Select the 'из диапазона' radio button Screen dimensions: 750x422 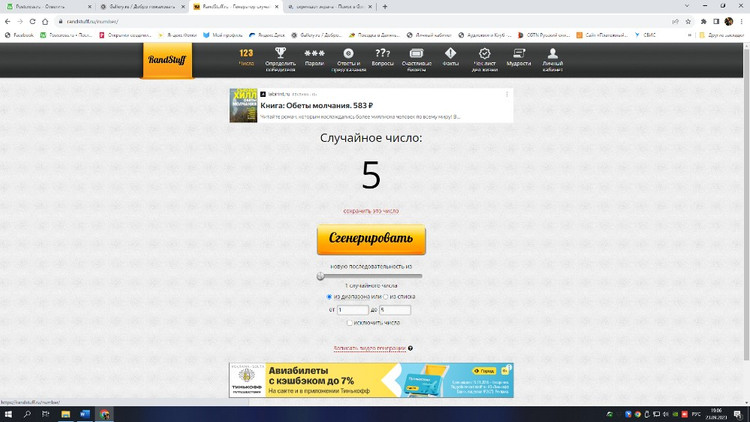tap(330, 297)
